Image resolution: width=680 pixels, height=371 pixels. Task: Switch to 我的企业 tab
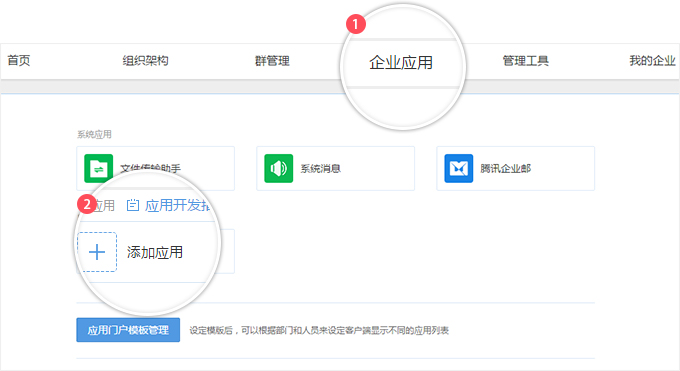point(652,61)
